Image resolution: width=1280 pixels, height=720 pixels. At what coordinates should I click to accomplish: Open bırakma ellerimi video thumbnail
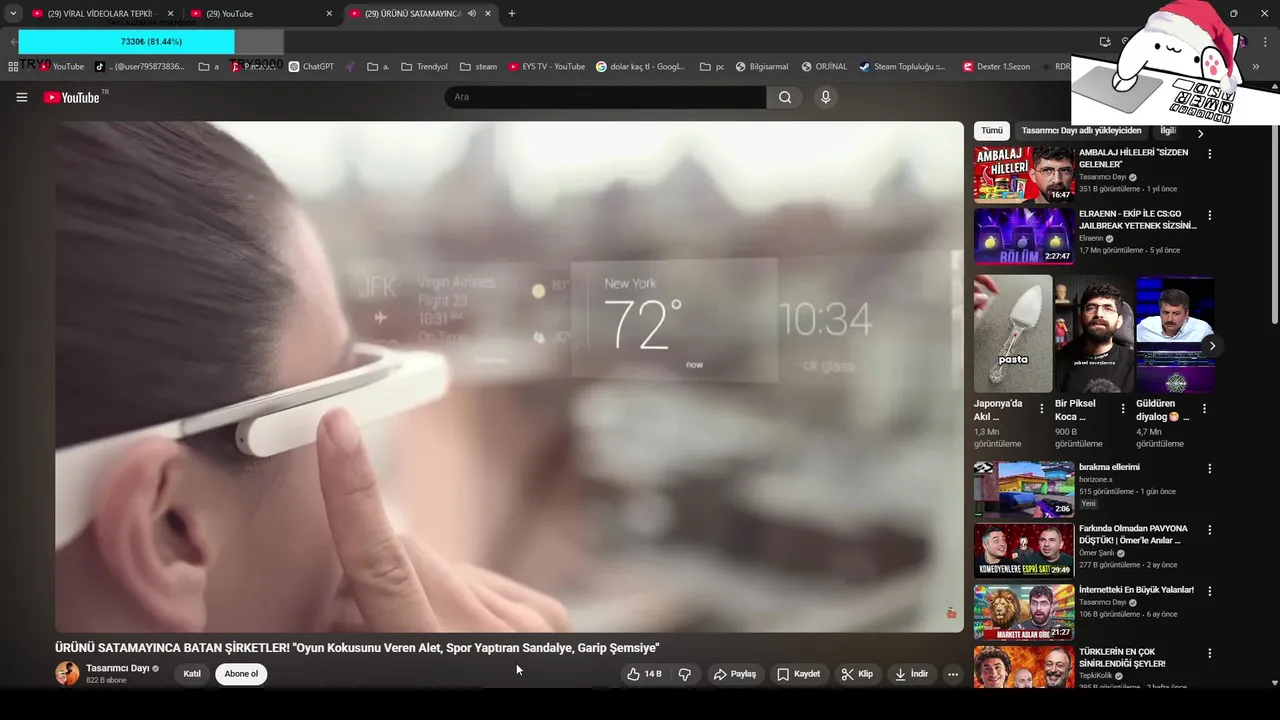[1024, 489]
